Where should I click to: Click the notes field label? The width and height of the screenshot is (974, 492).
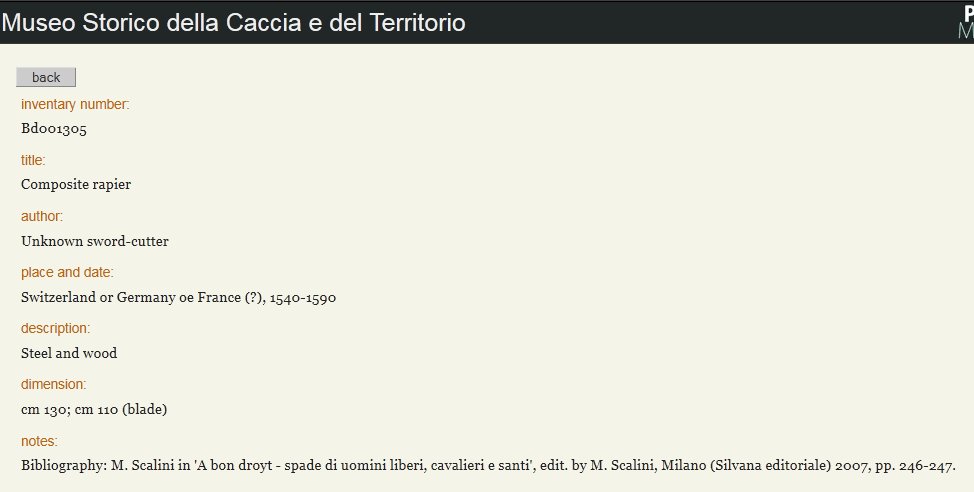pyautogui.click(x=39, y=441)
